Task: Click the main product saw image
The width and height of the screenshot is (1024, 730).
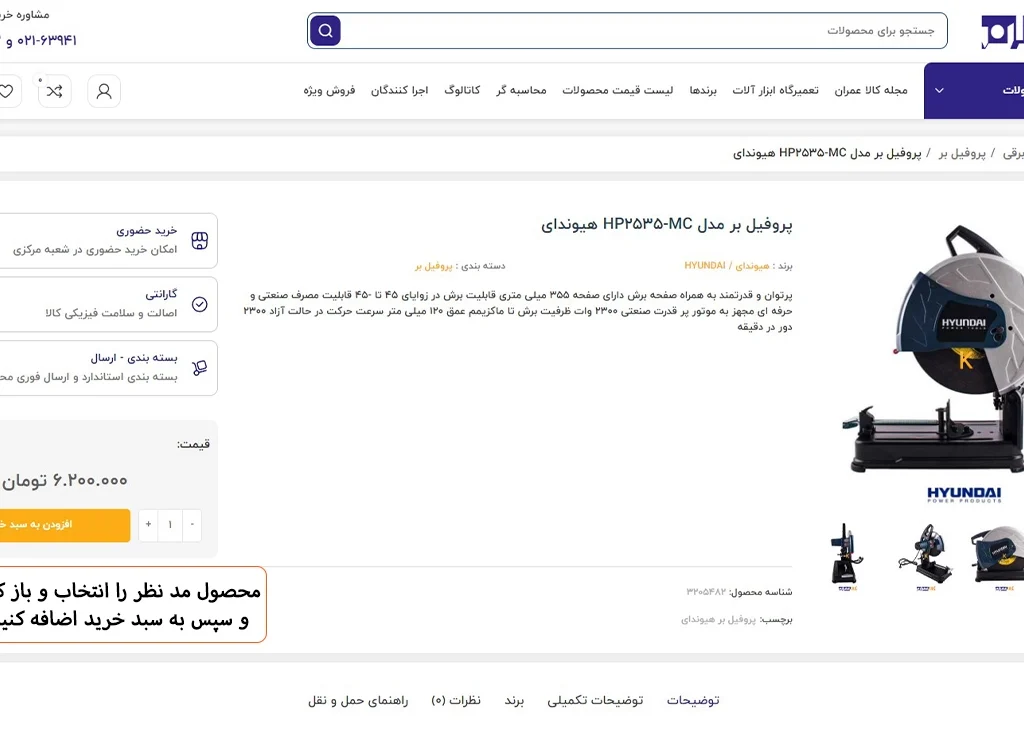Action: click(x=934, y=349)
